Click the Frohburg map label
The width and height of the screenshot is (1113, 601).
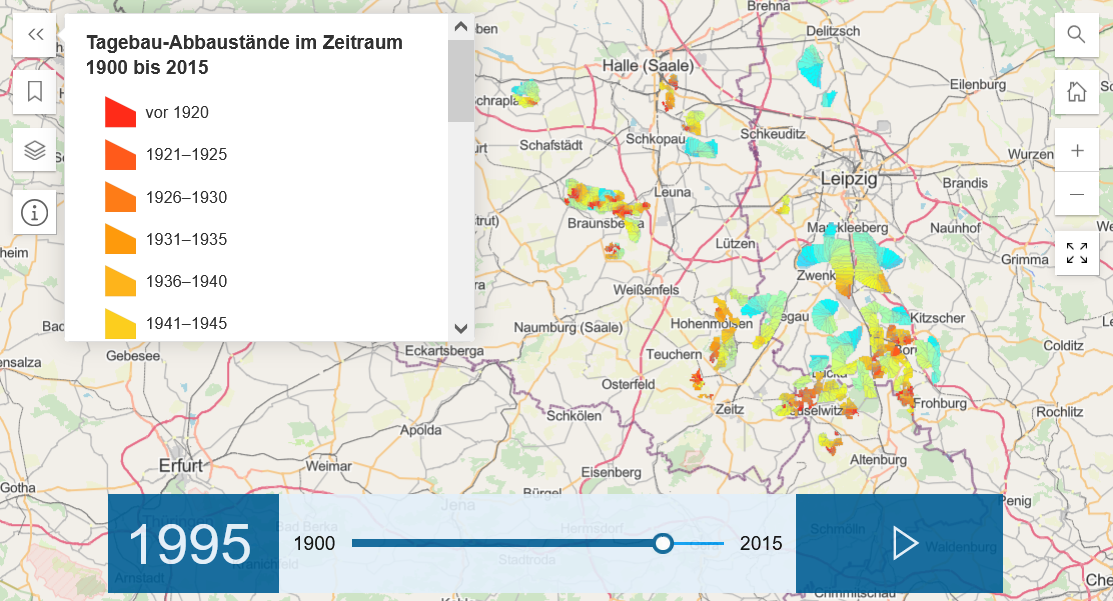coord(940,403)
